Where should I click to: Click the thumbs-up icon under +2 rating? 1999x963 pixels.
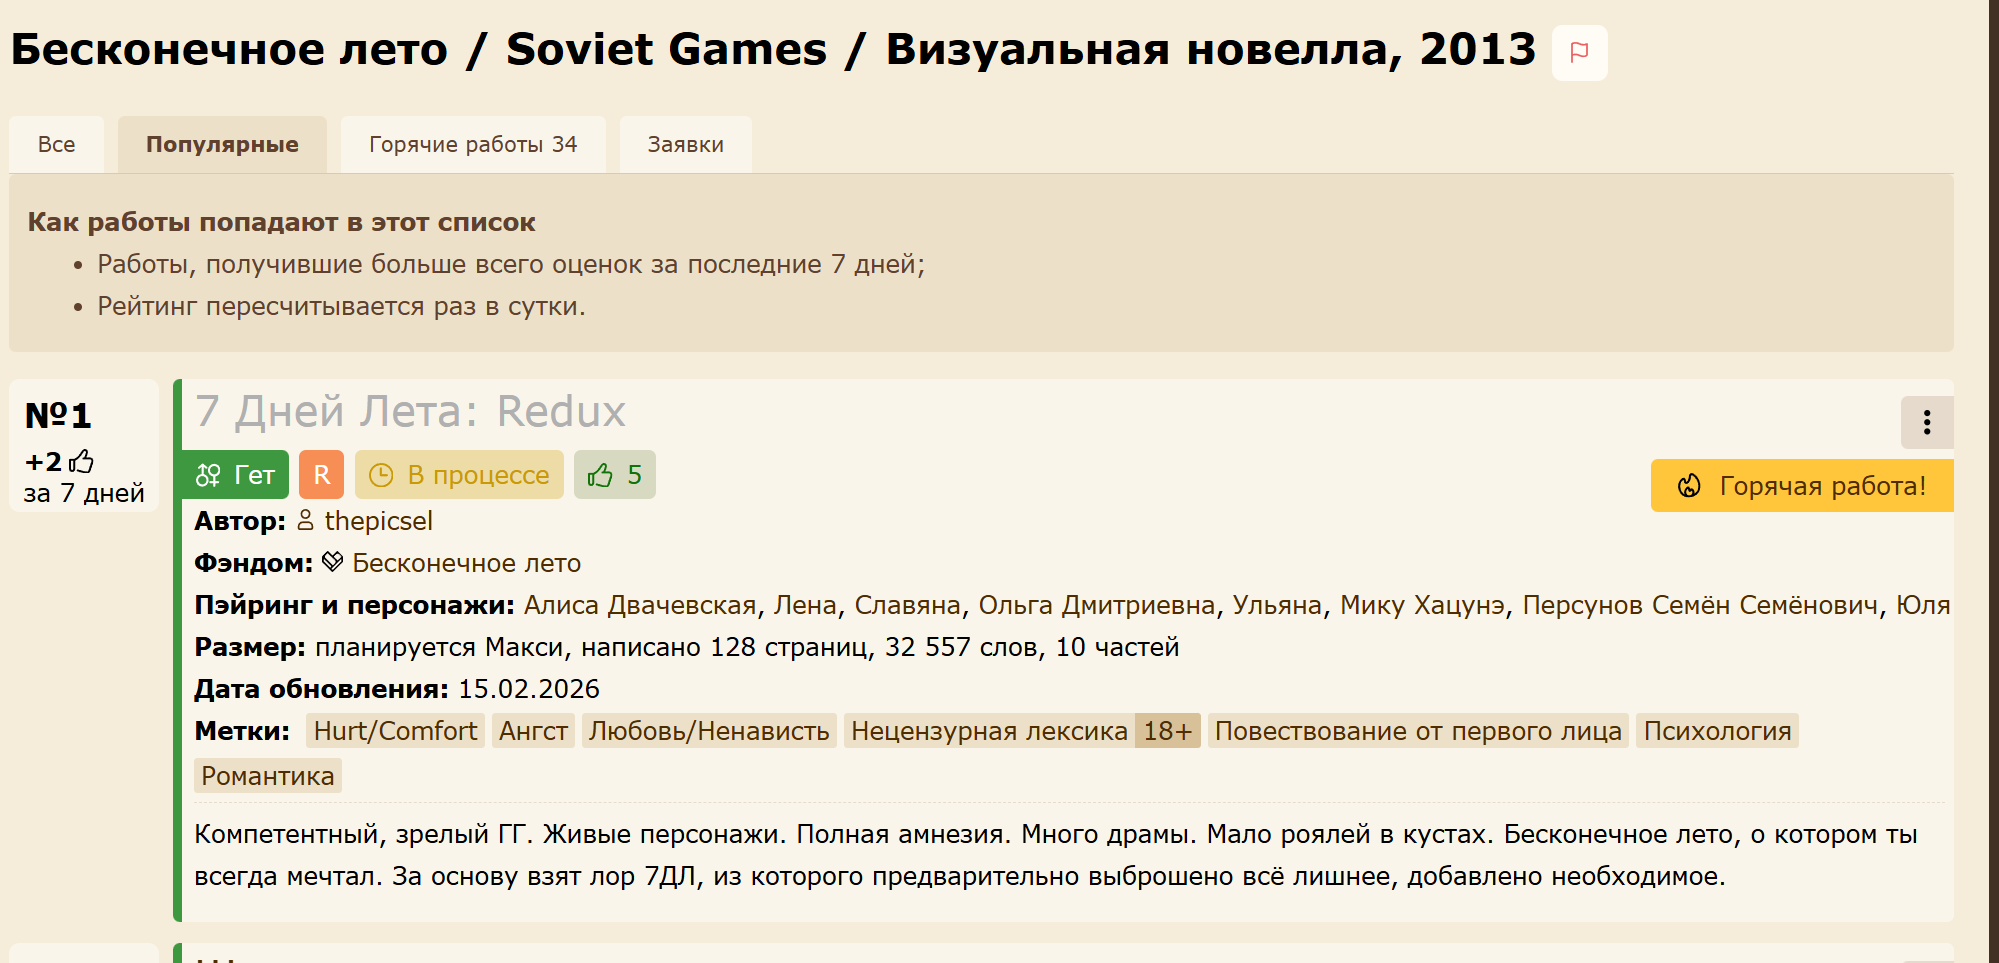pos(82,461)
